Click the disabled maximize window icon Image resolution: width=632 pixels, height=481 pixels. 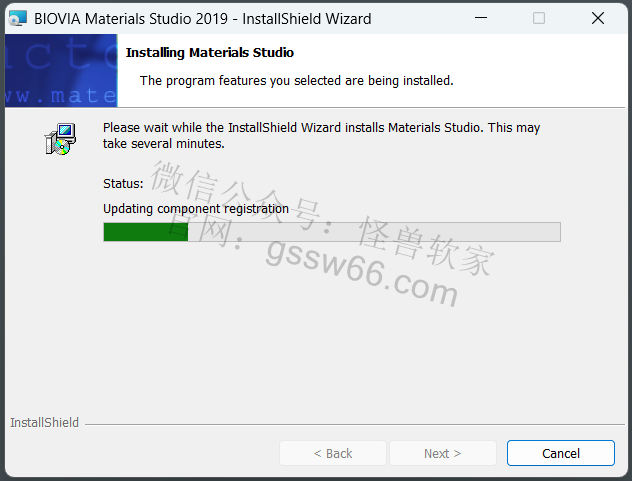tap(539, 18)
